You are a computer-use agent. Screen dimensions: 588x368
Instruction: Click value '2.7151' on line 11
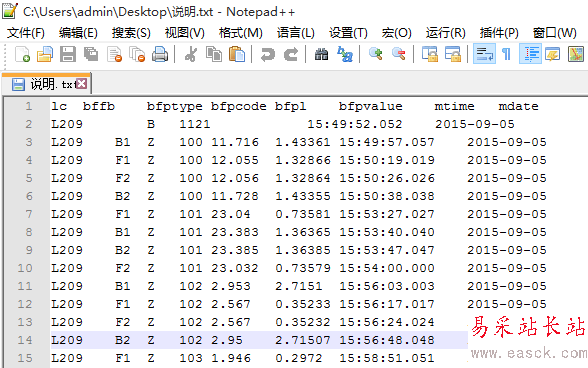tap(298, 286)
